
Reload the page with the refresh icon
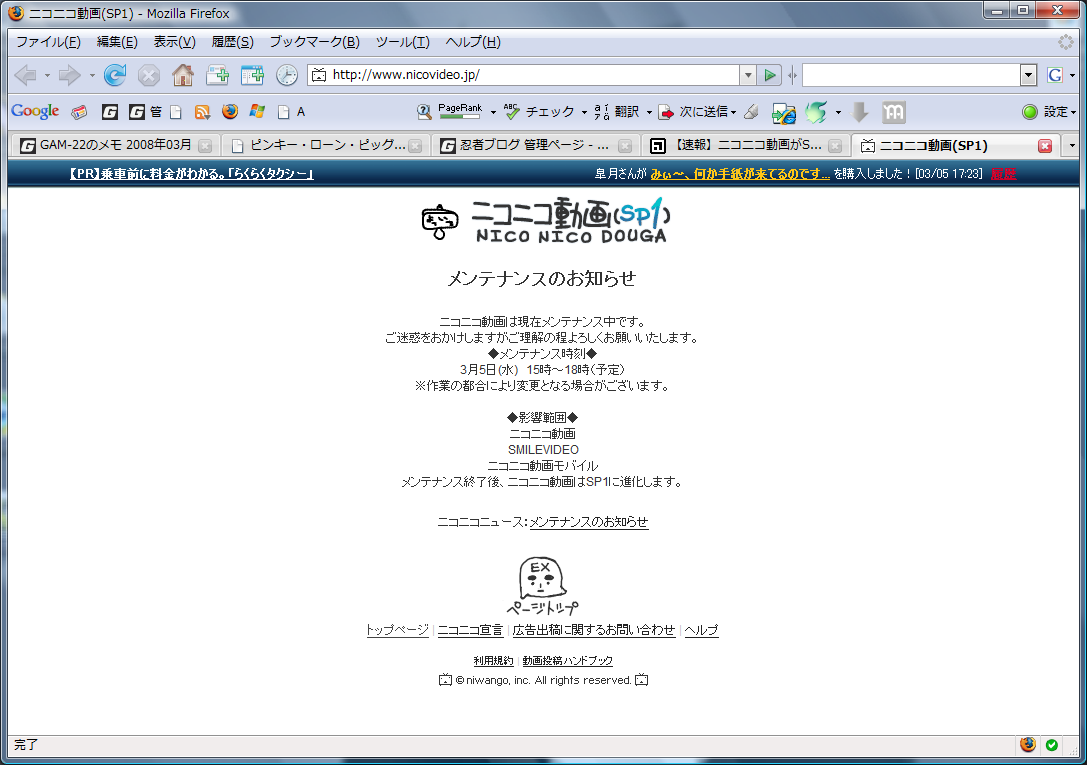(x=115, y=75)
